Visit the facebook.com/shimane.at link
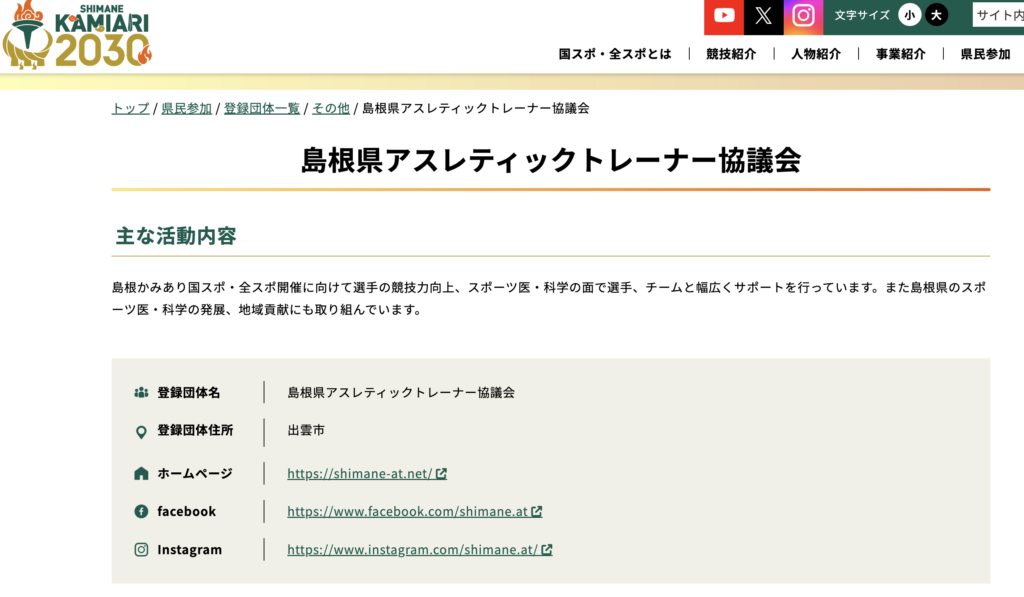This screenshot has width=1024, height=597. pos(407,512)
